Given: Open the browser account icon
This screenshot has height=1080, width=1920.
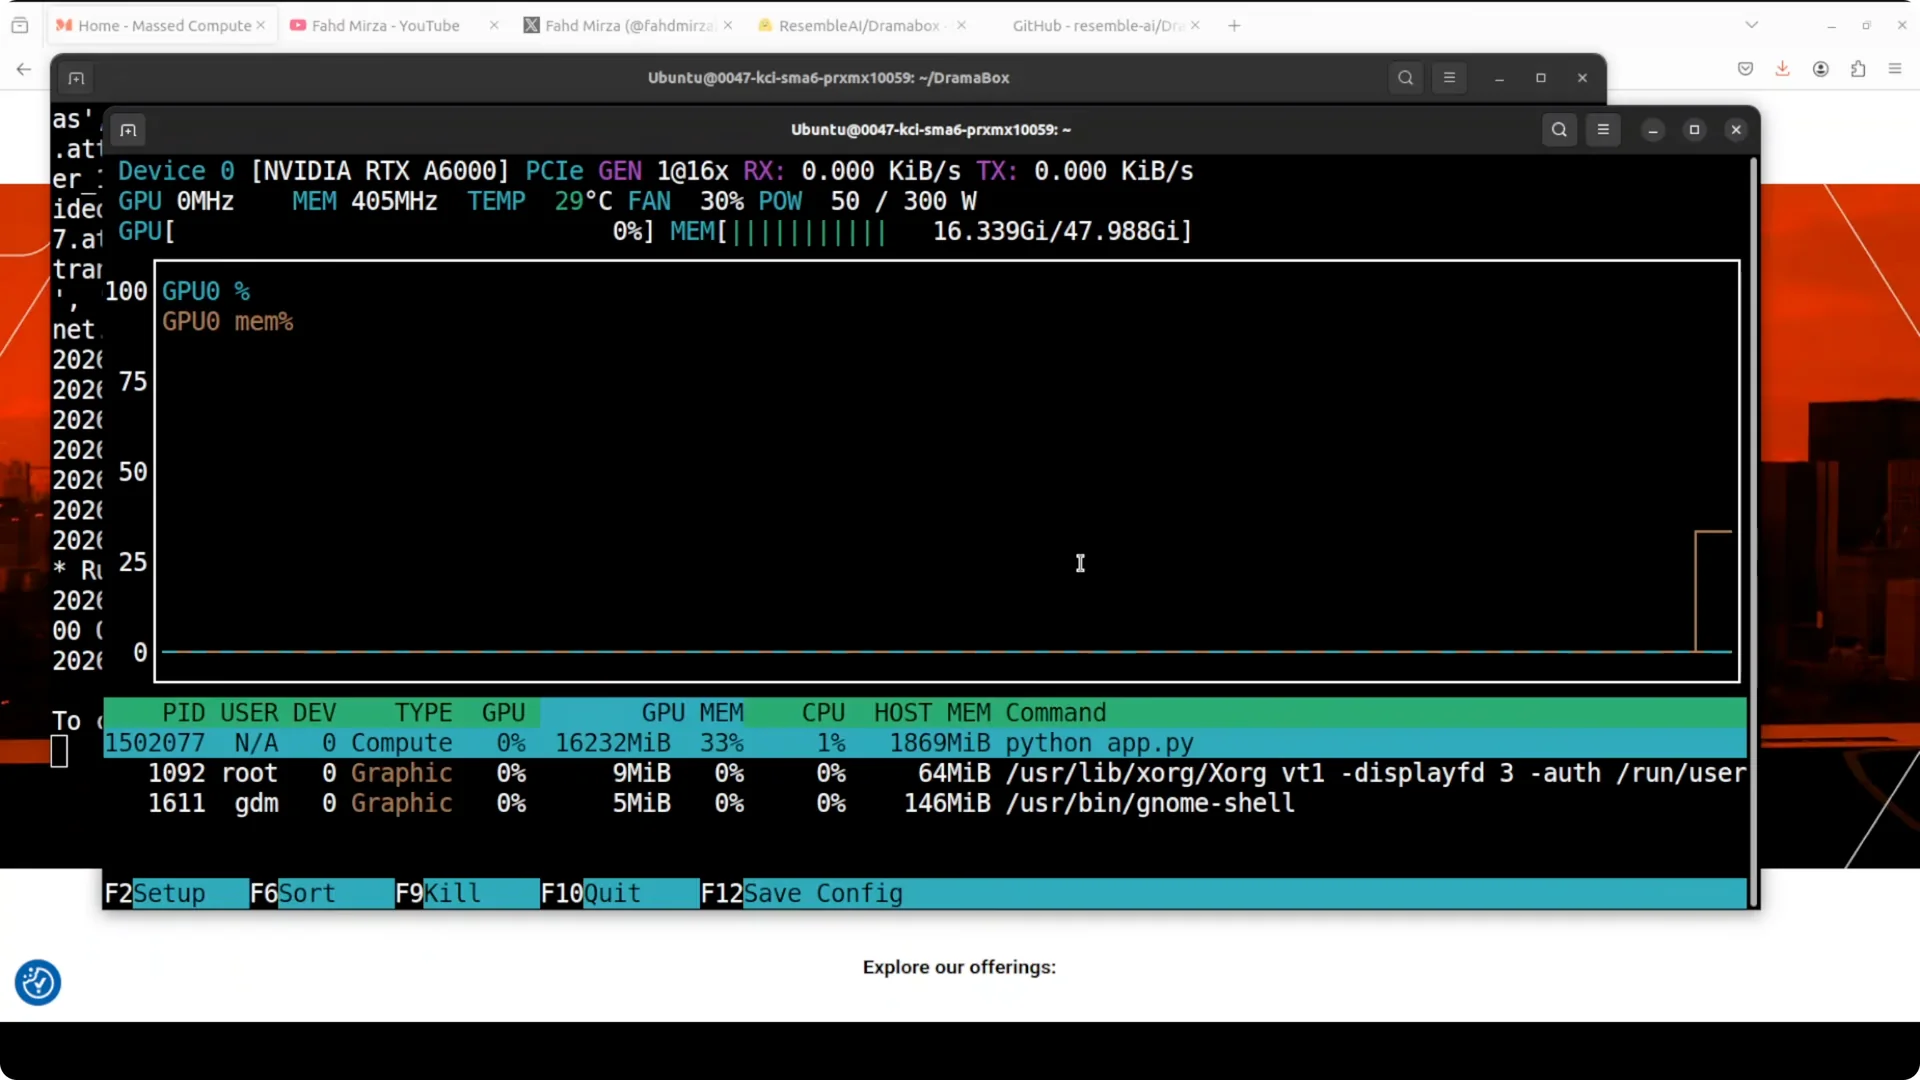Looking at the screenshot, I should click(x=1820, y=69).
